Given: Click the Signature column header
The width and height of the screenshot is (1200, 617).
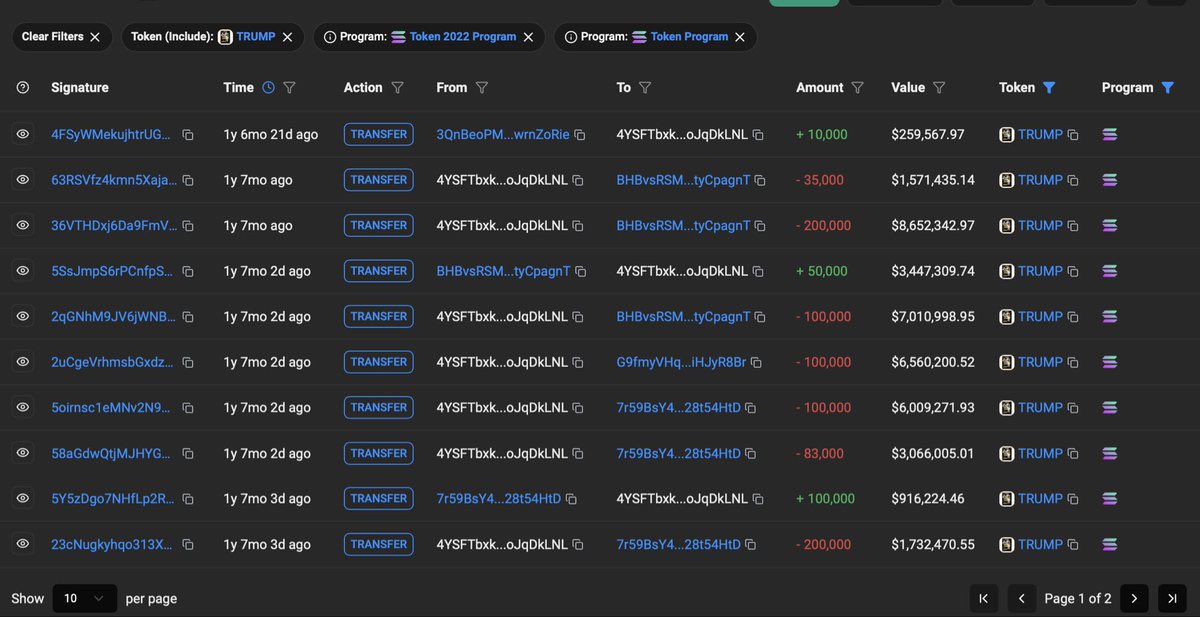Looking at the screenshot, I should click(80, 87).
